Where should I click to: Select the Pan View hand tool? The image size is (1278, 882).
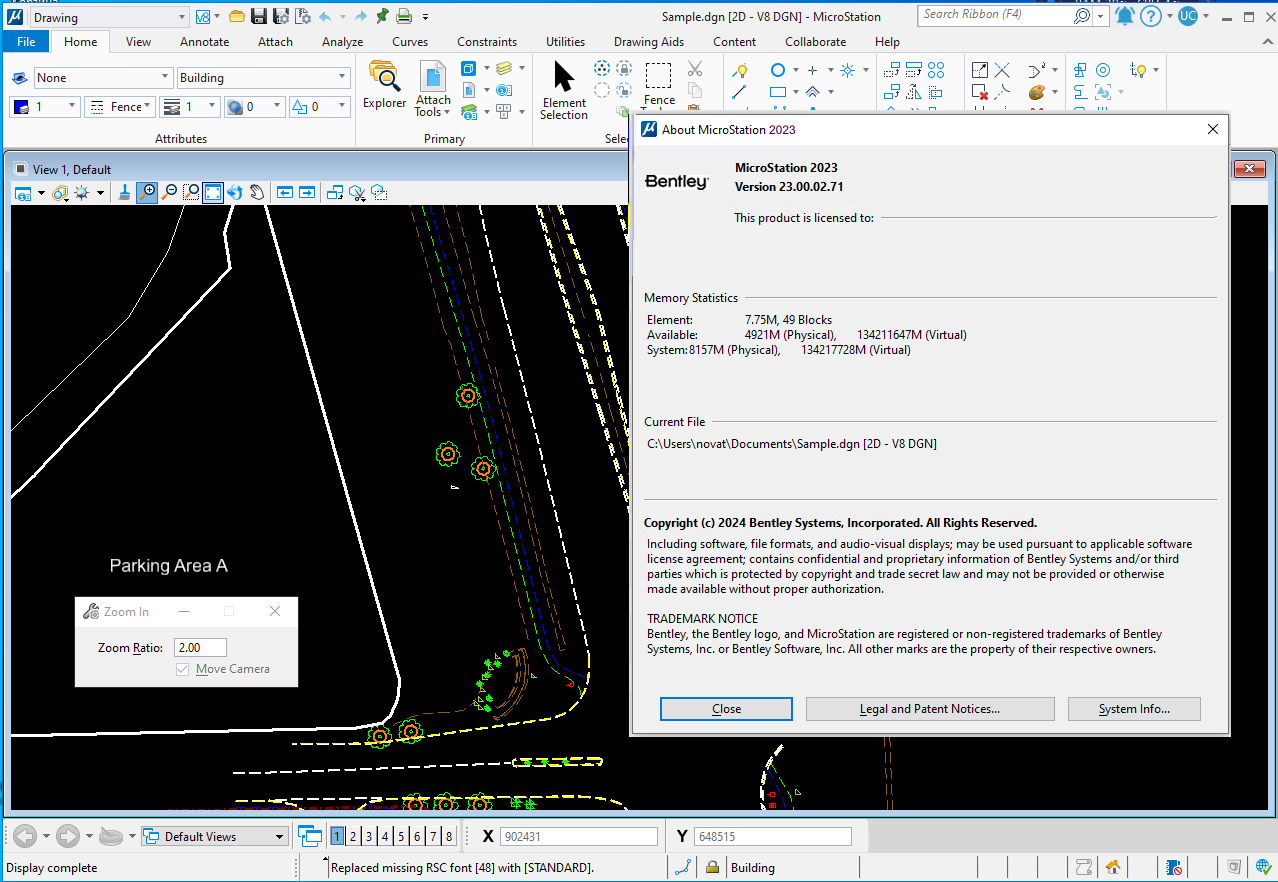point(257,193)
